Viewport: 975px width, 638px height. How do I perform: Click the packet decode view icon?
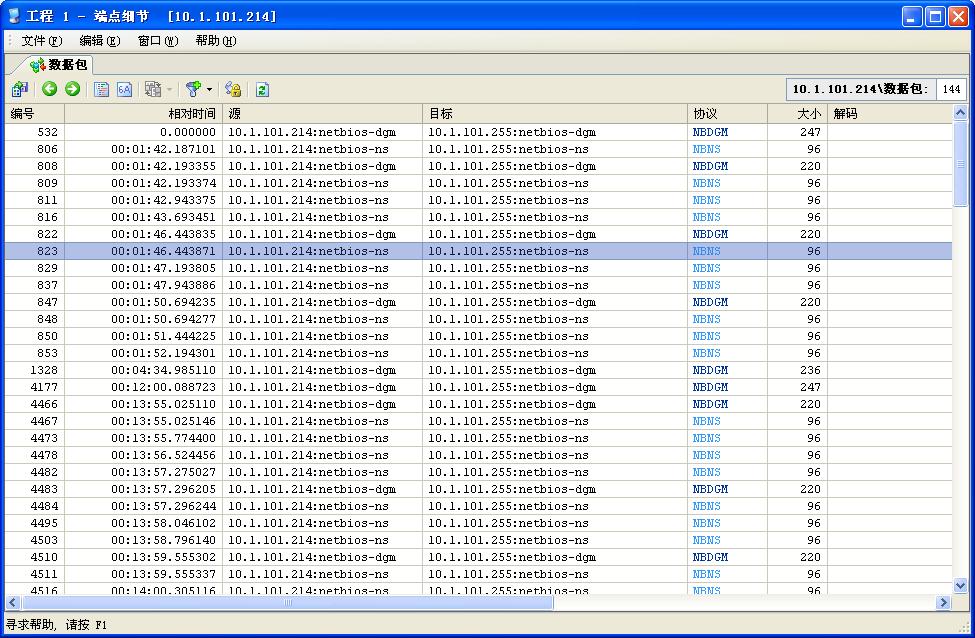[x=102, y=89]
